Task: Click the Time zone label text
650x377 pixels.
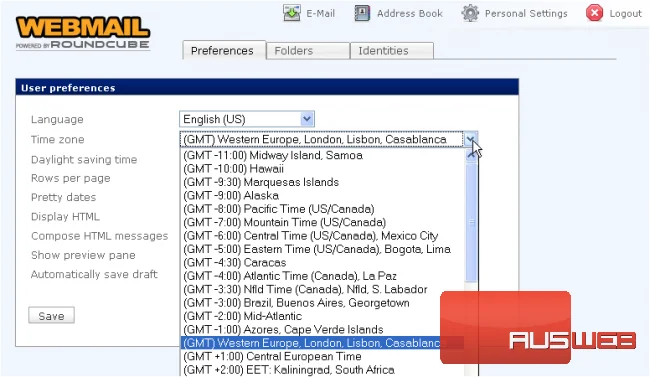Action: click(x=58, y=139)
